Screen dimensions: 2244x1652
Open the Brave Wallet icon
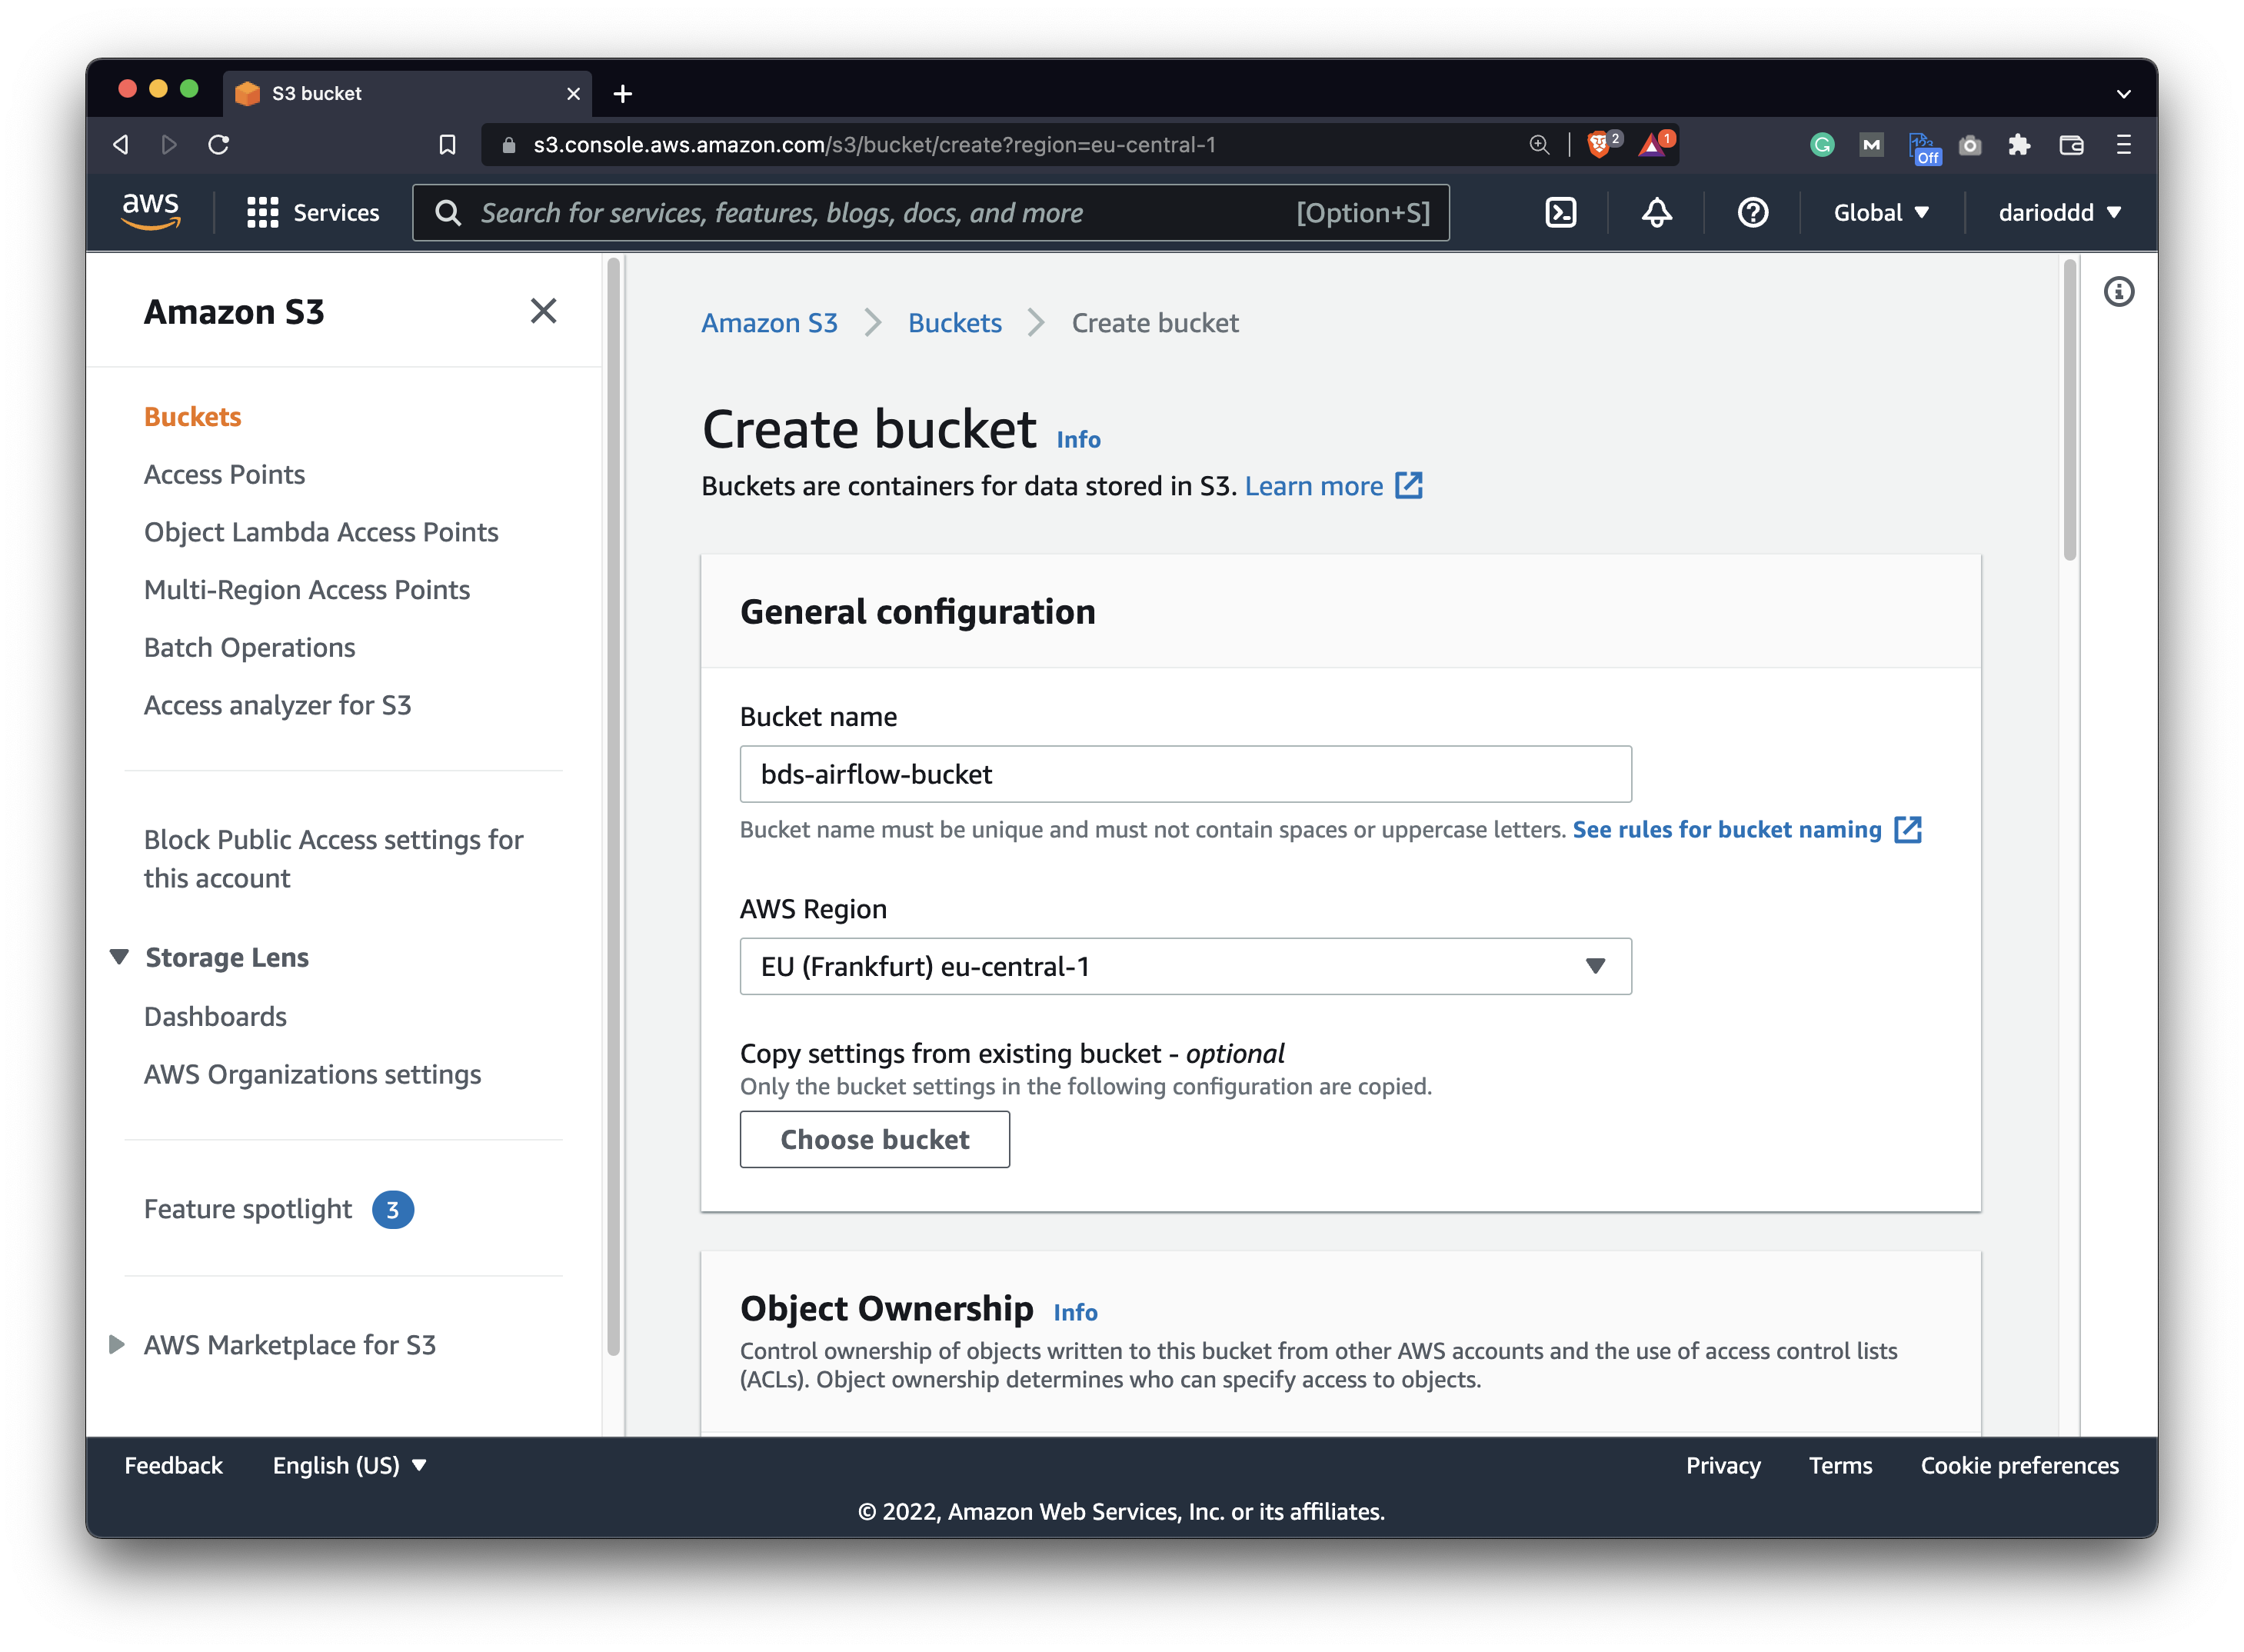click(2070, 144)
